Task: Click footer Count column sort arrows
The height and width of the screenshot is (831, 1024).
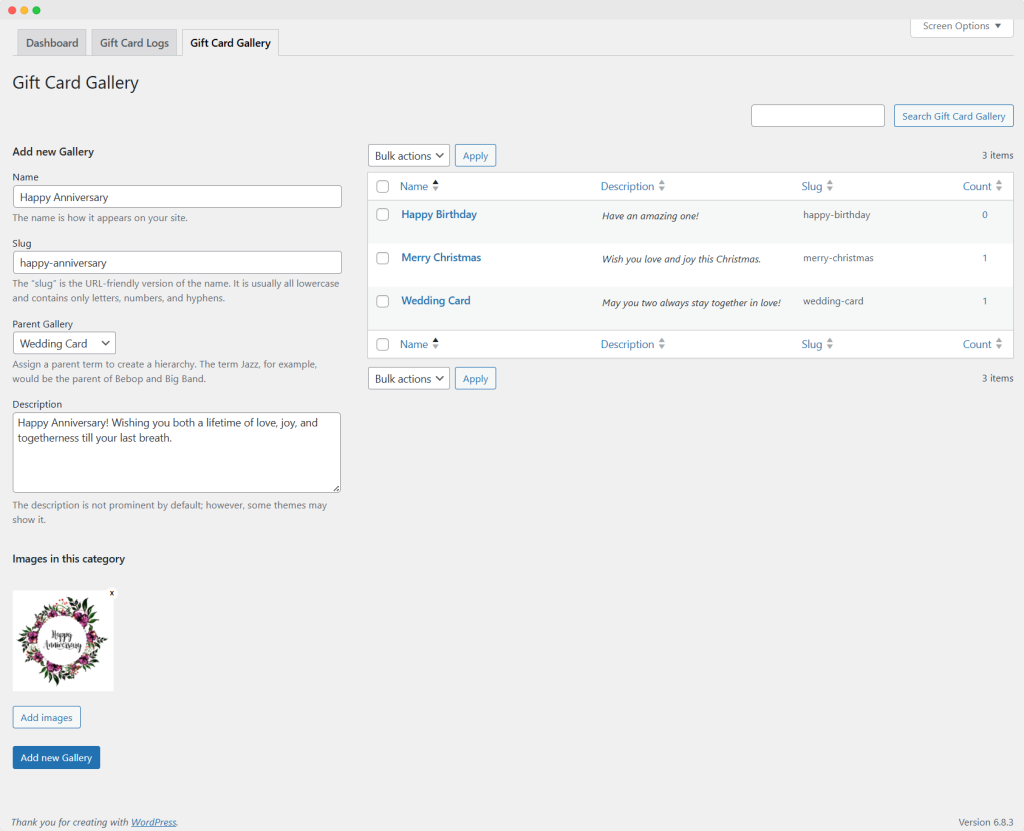Action: click(x=999, y=344)
